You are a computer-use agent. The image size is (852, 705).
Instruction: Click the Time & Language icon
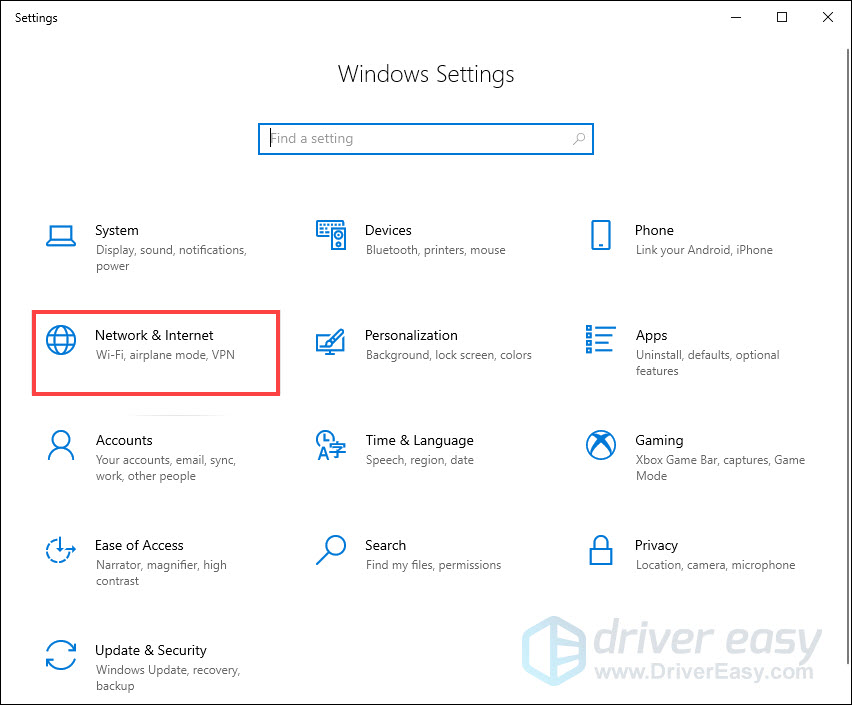coord(331,446)
